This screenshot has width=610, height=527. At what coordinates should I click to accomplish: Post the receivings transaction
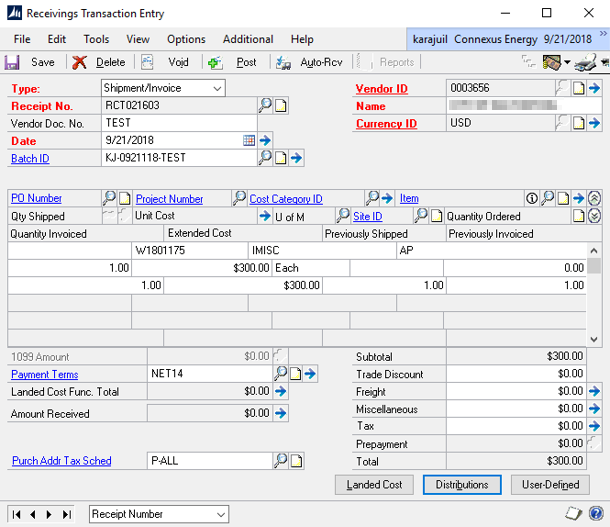[x=235, y=62]
